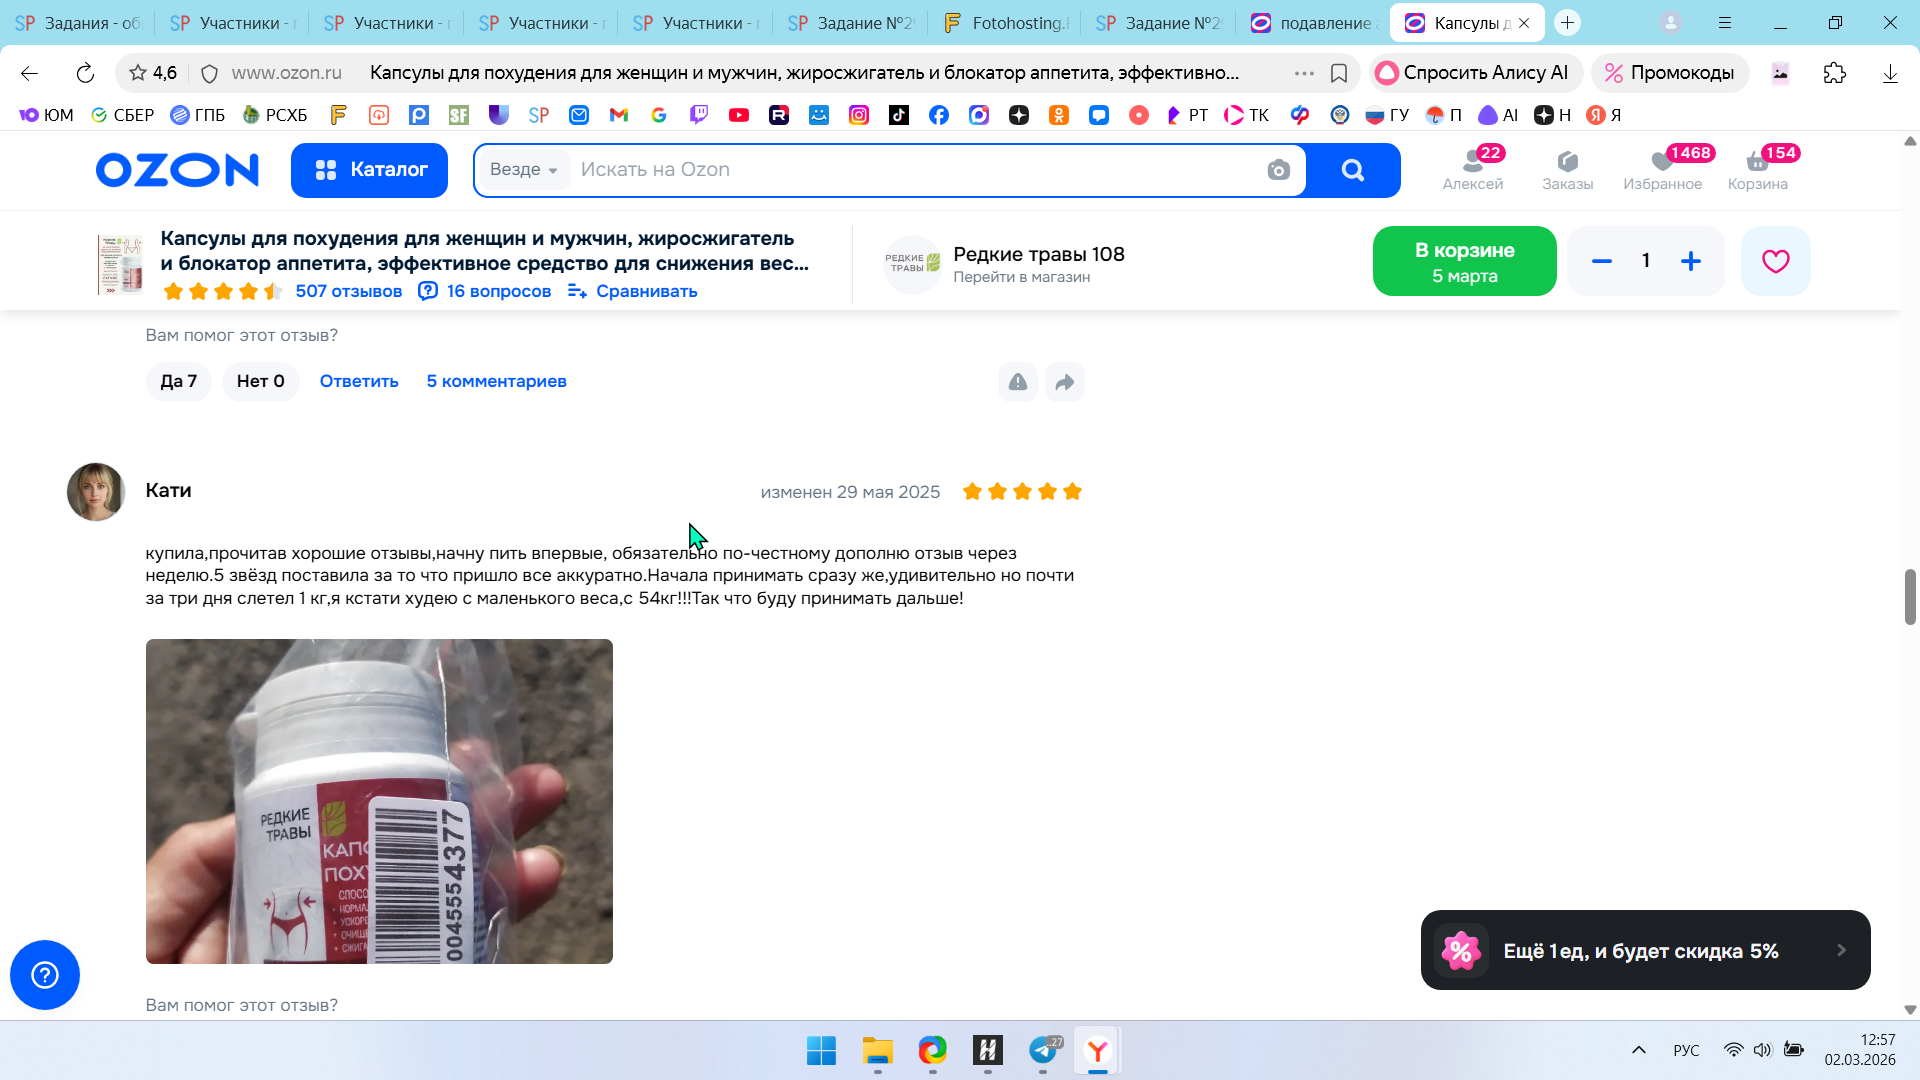Click the camera image search icon
Screen dimensions: 1920x1080
1278,170
